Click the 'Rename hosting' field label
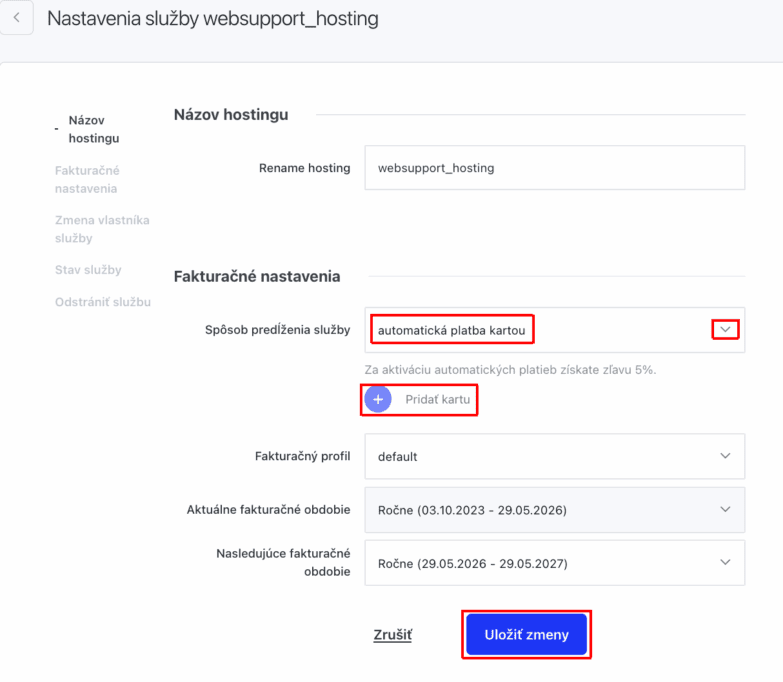Viewport: 783px width, 682px height. (x=304, y=168)
